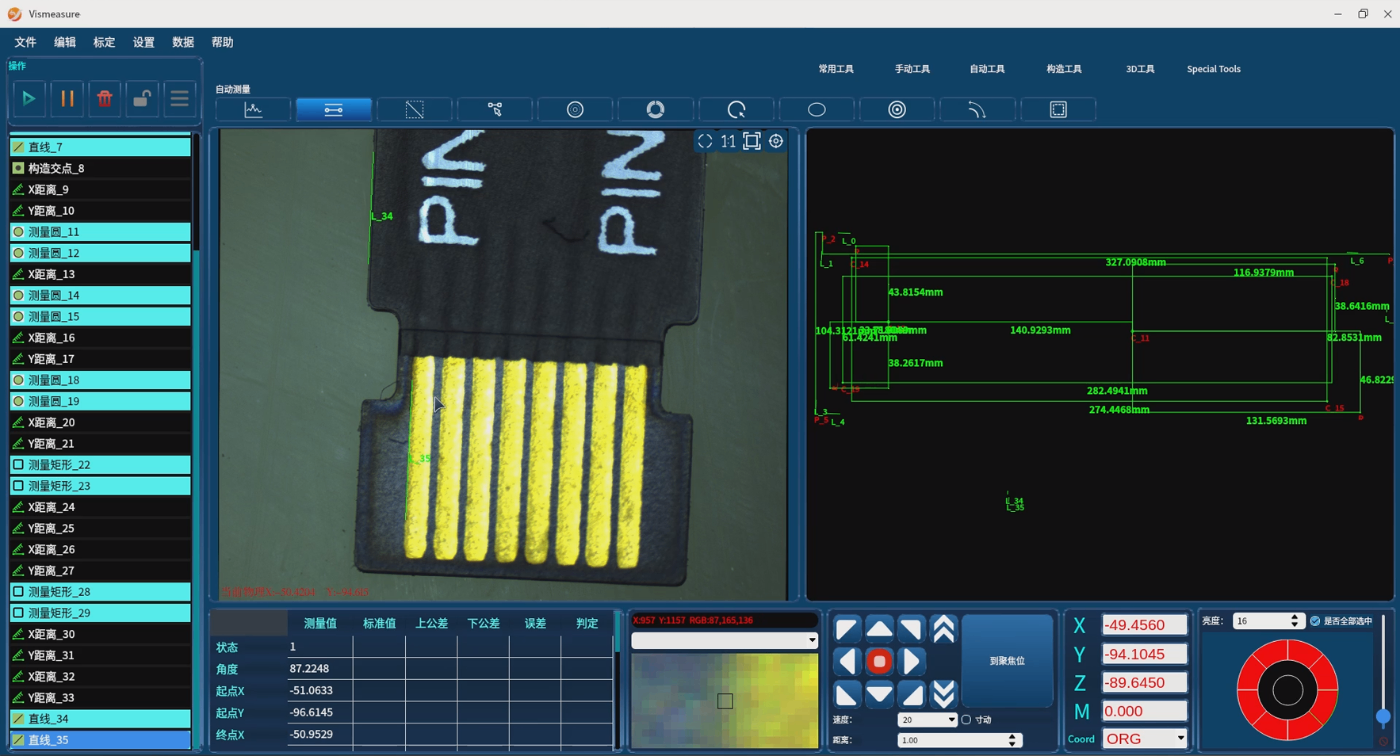Uncheck the 是否全部选中 checkbox
Image resolution: width=1400 pixels, height=756 pixels.
(1315, 621)
